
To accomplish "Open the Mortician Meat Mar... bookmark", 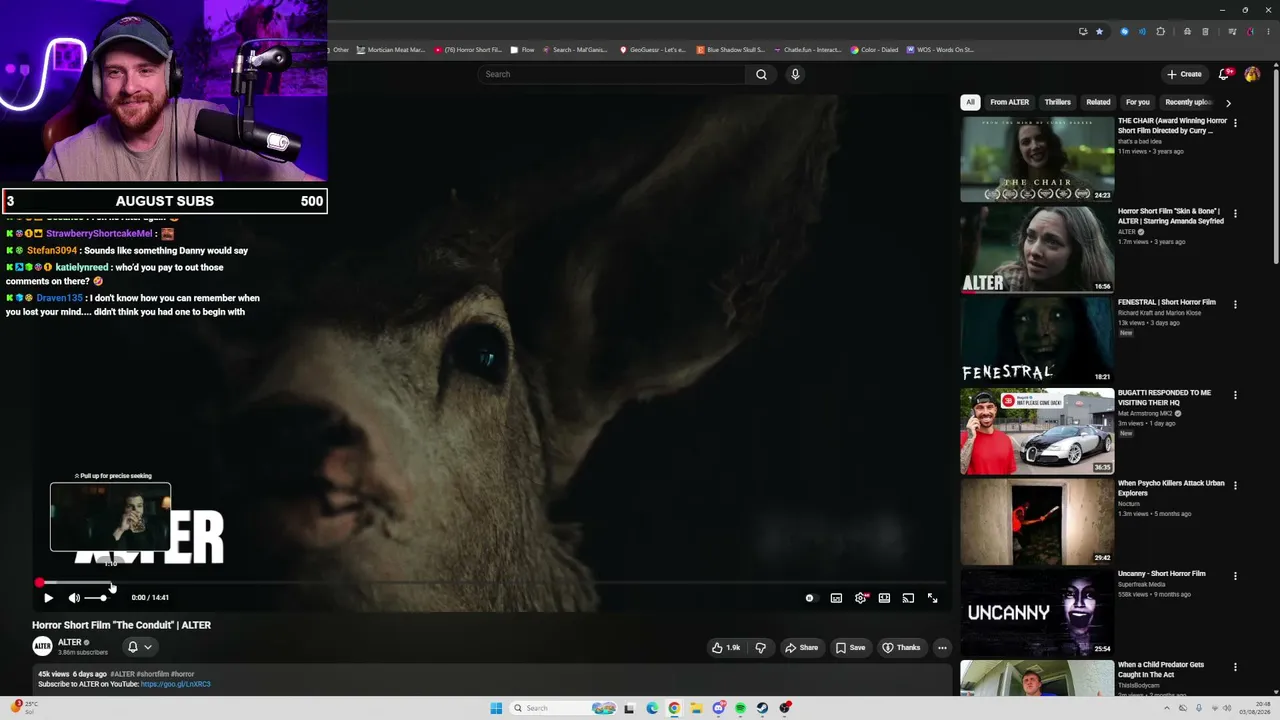I will 391,50.
